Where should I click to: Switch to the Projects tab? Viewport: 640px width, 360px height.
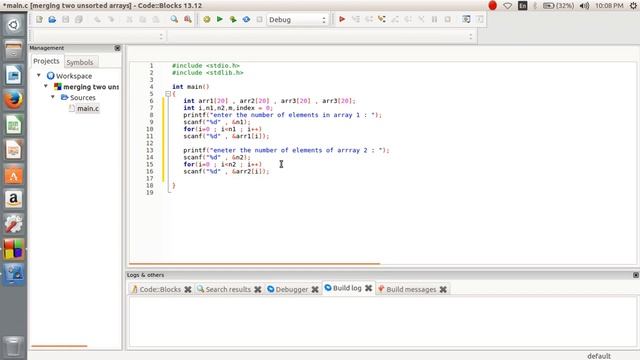[x=46, y=61]
